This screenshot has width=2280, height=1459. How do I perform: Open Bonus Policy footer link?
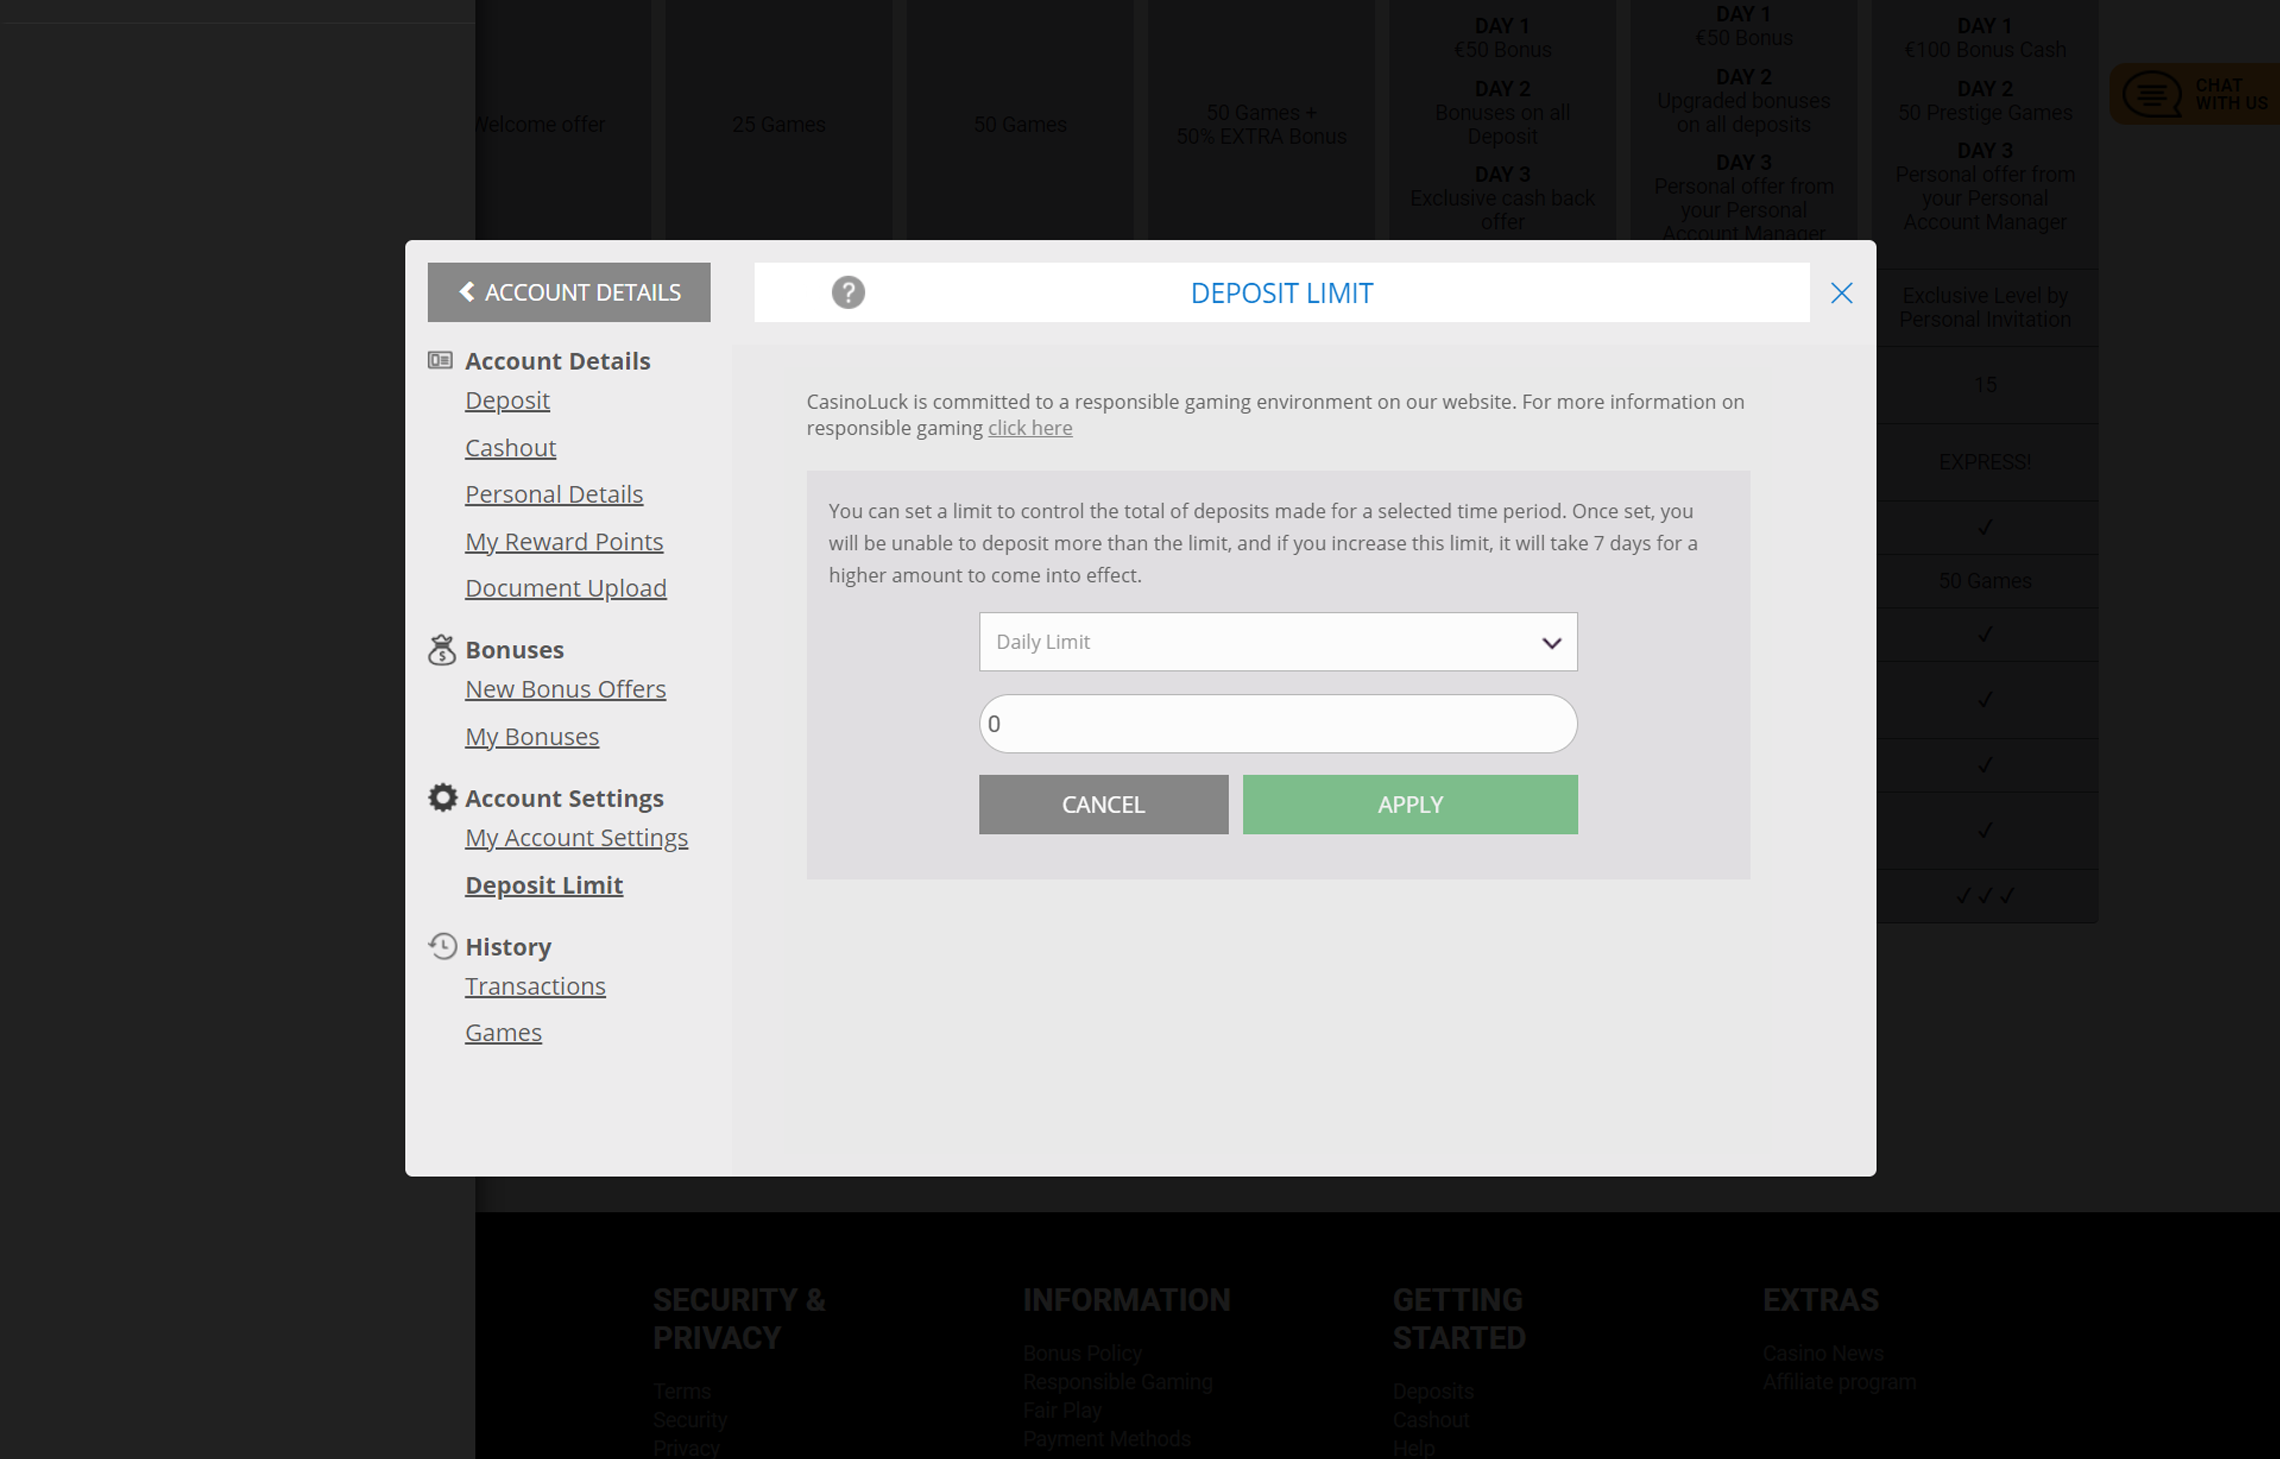[1082, 1353]
